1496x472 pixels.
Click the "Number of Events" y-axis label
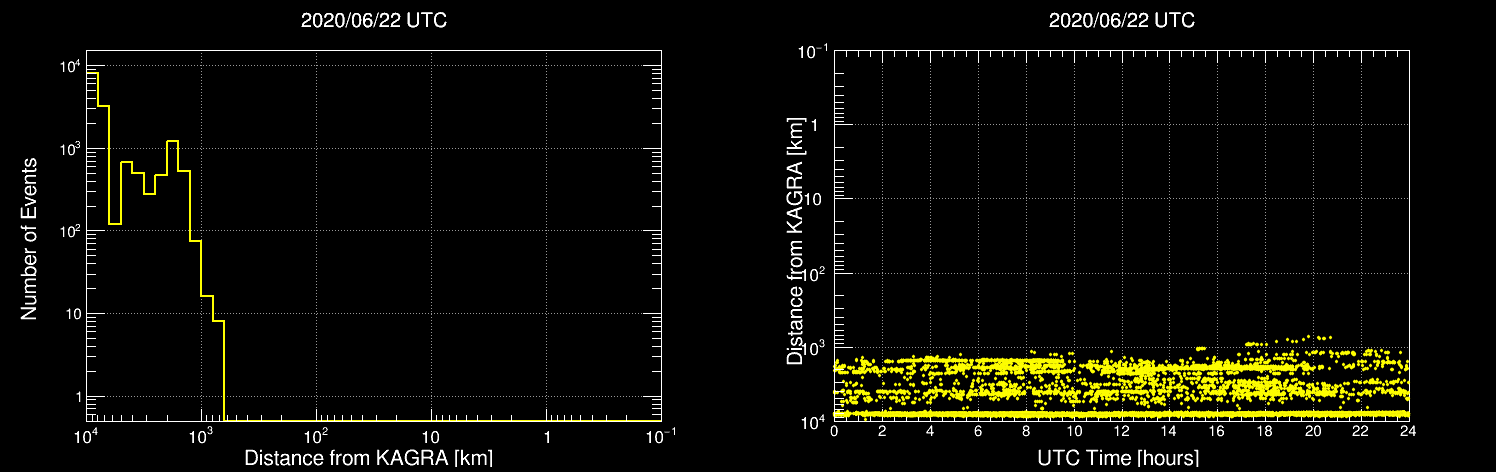tap(30, 238)
